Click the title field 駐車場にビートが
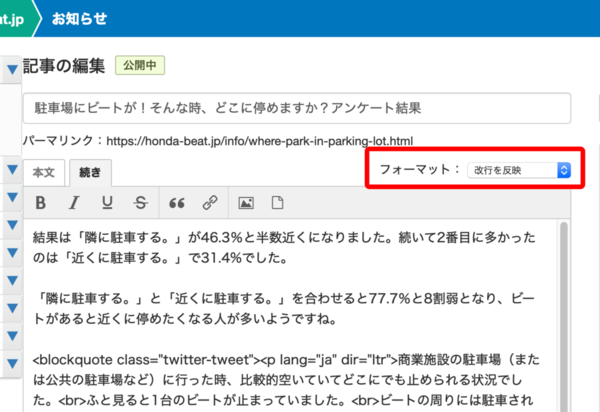This screenshot has height=412, width=600. (x=297, y=108)
